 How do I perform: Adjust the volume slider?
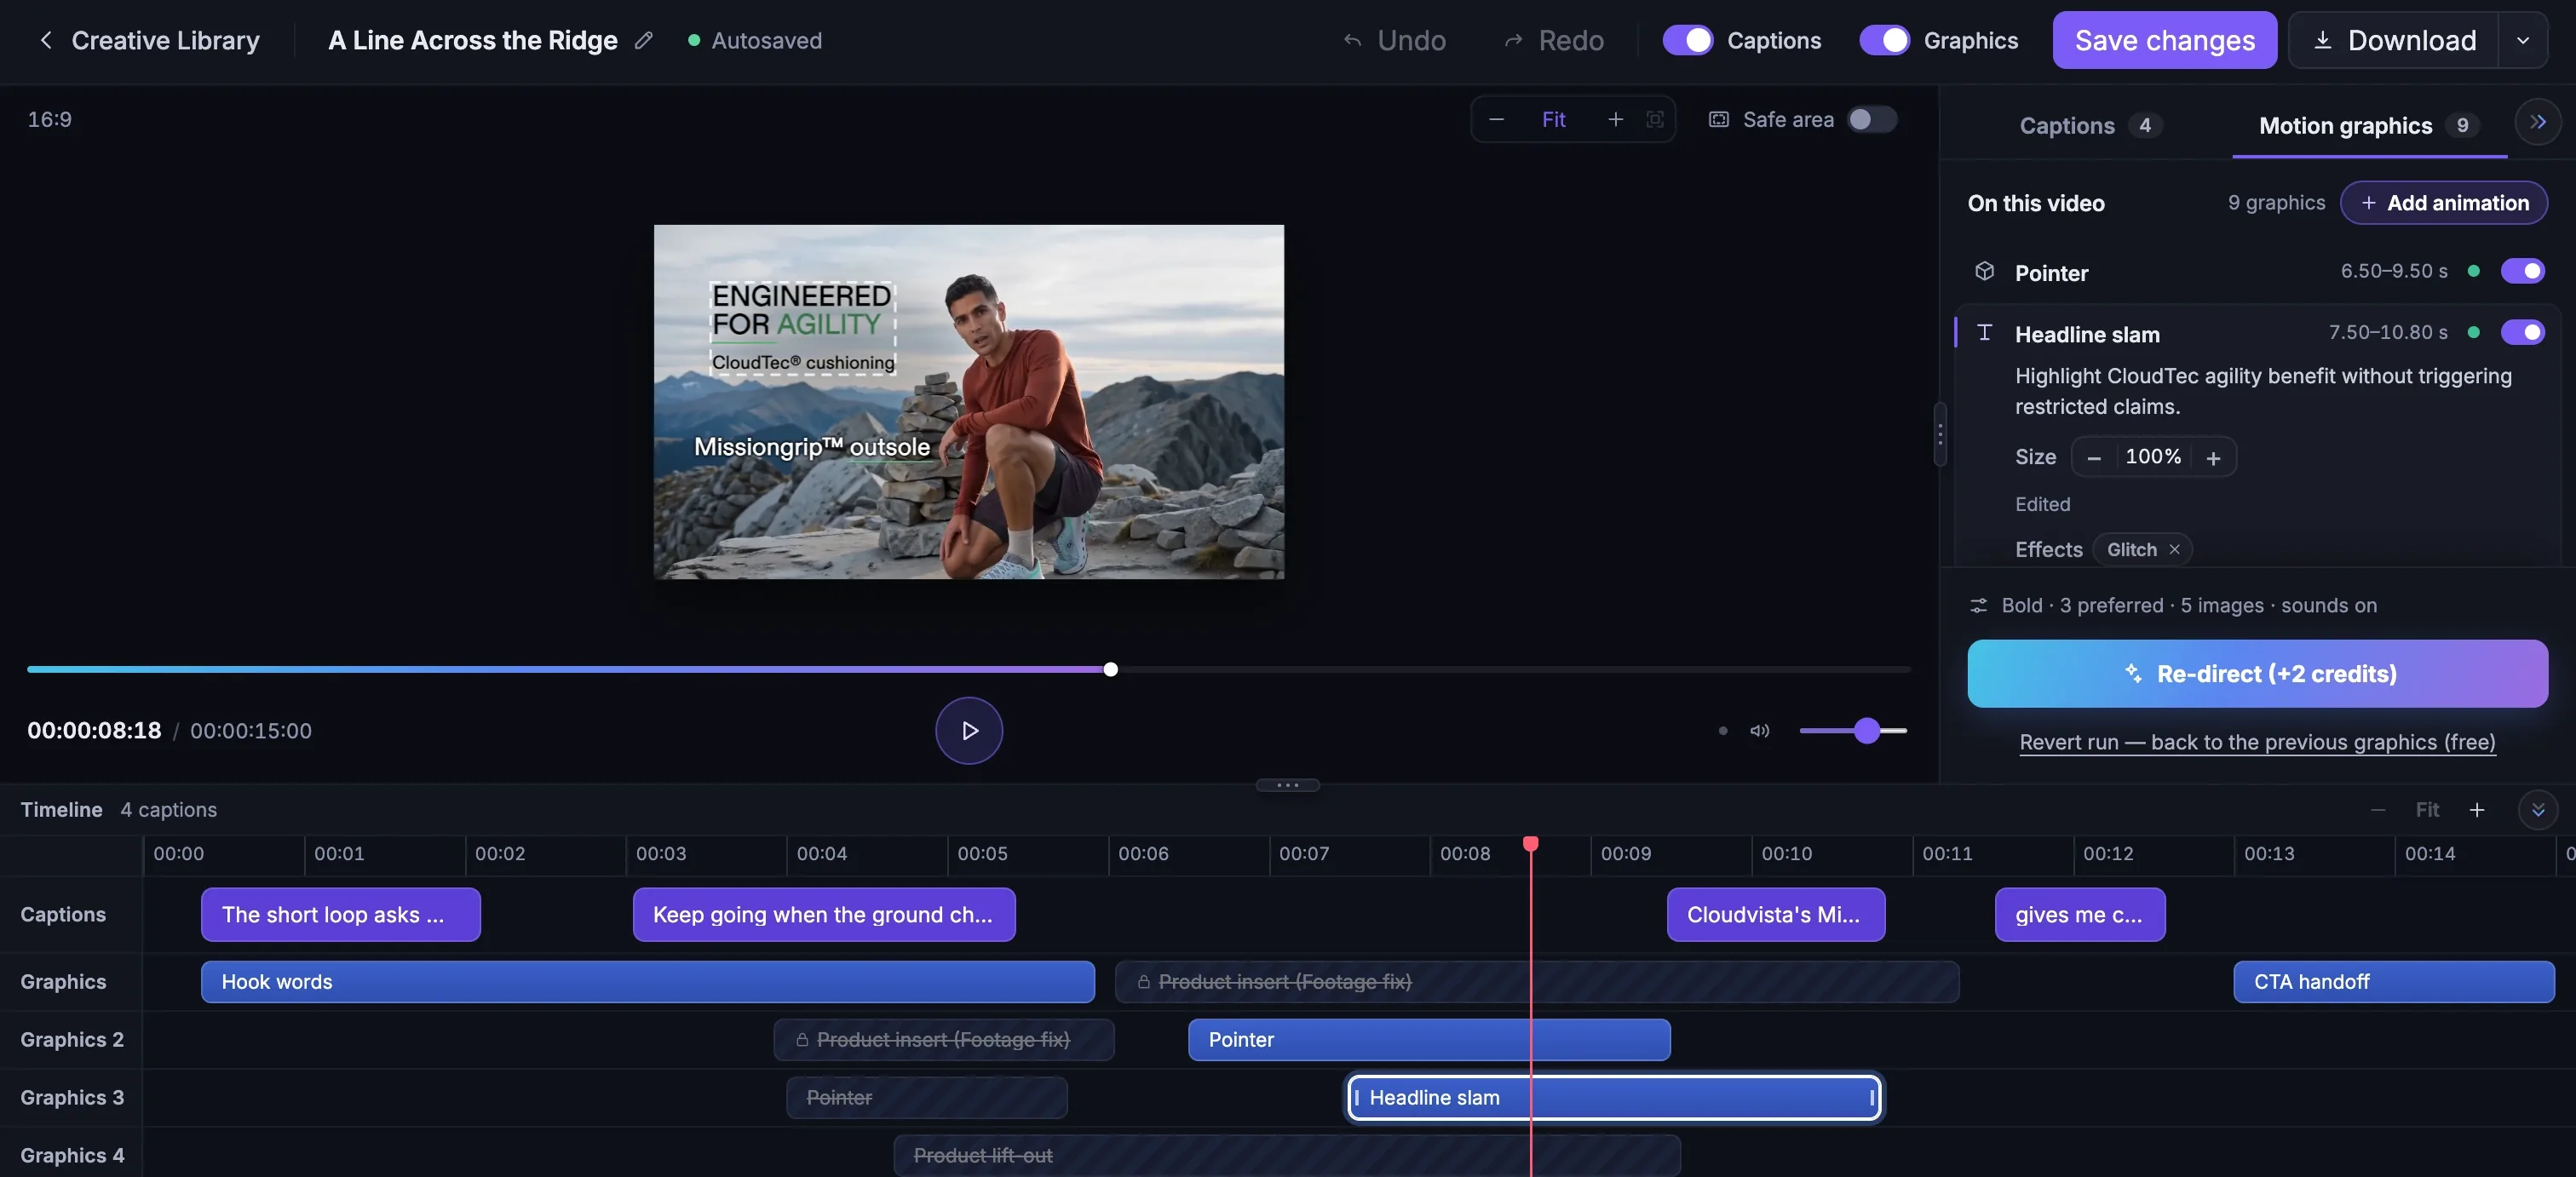1853,730
